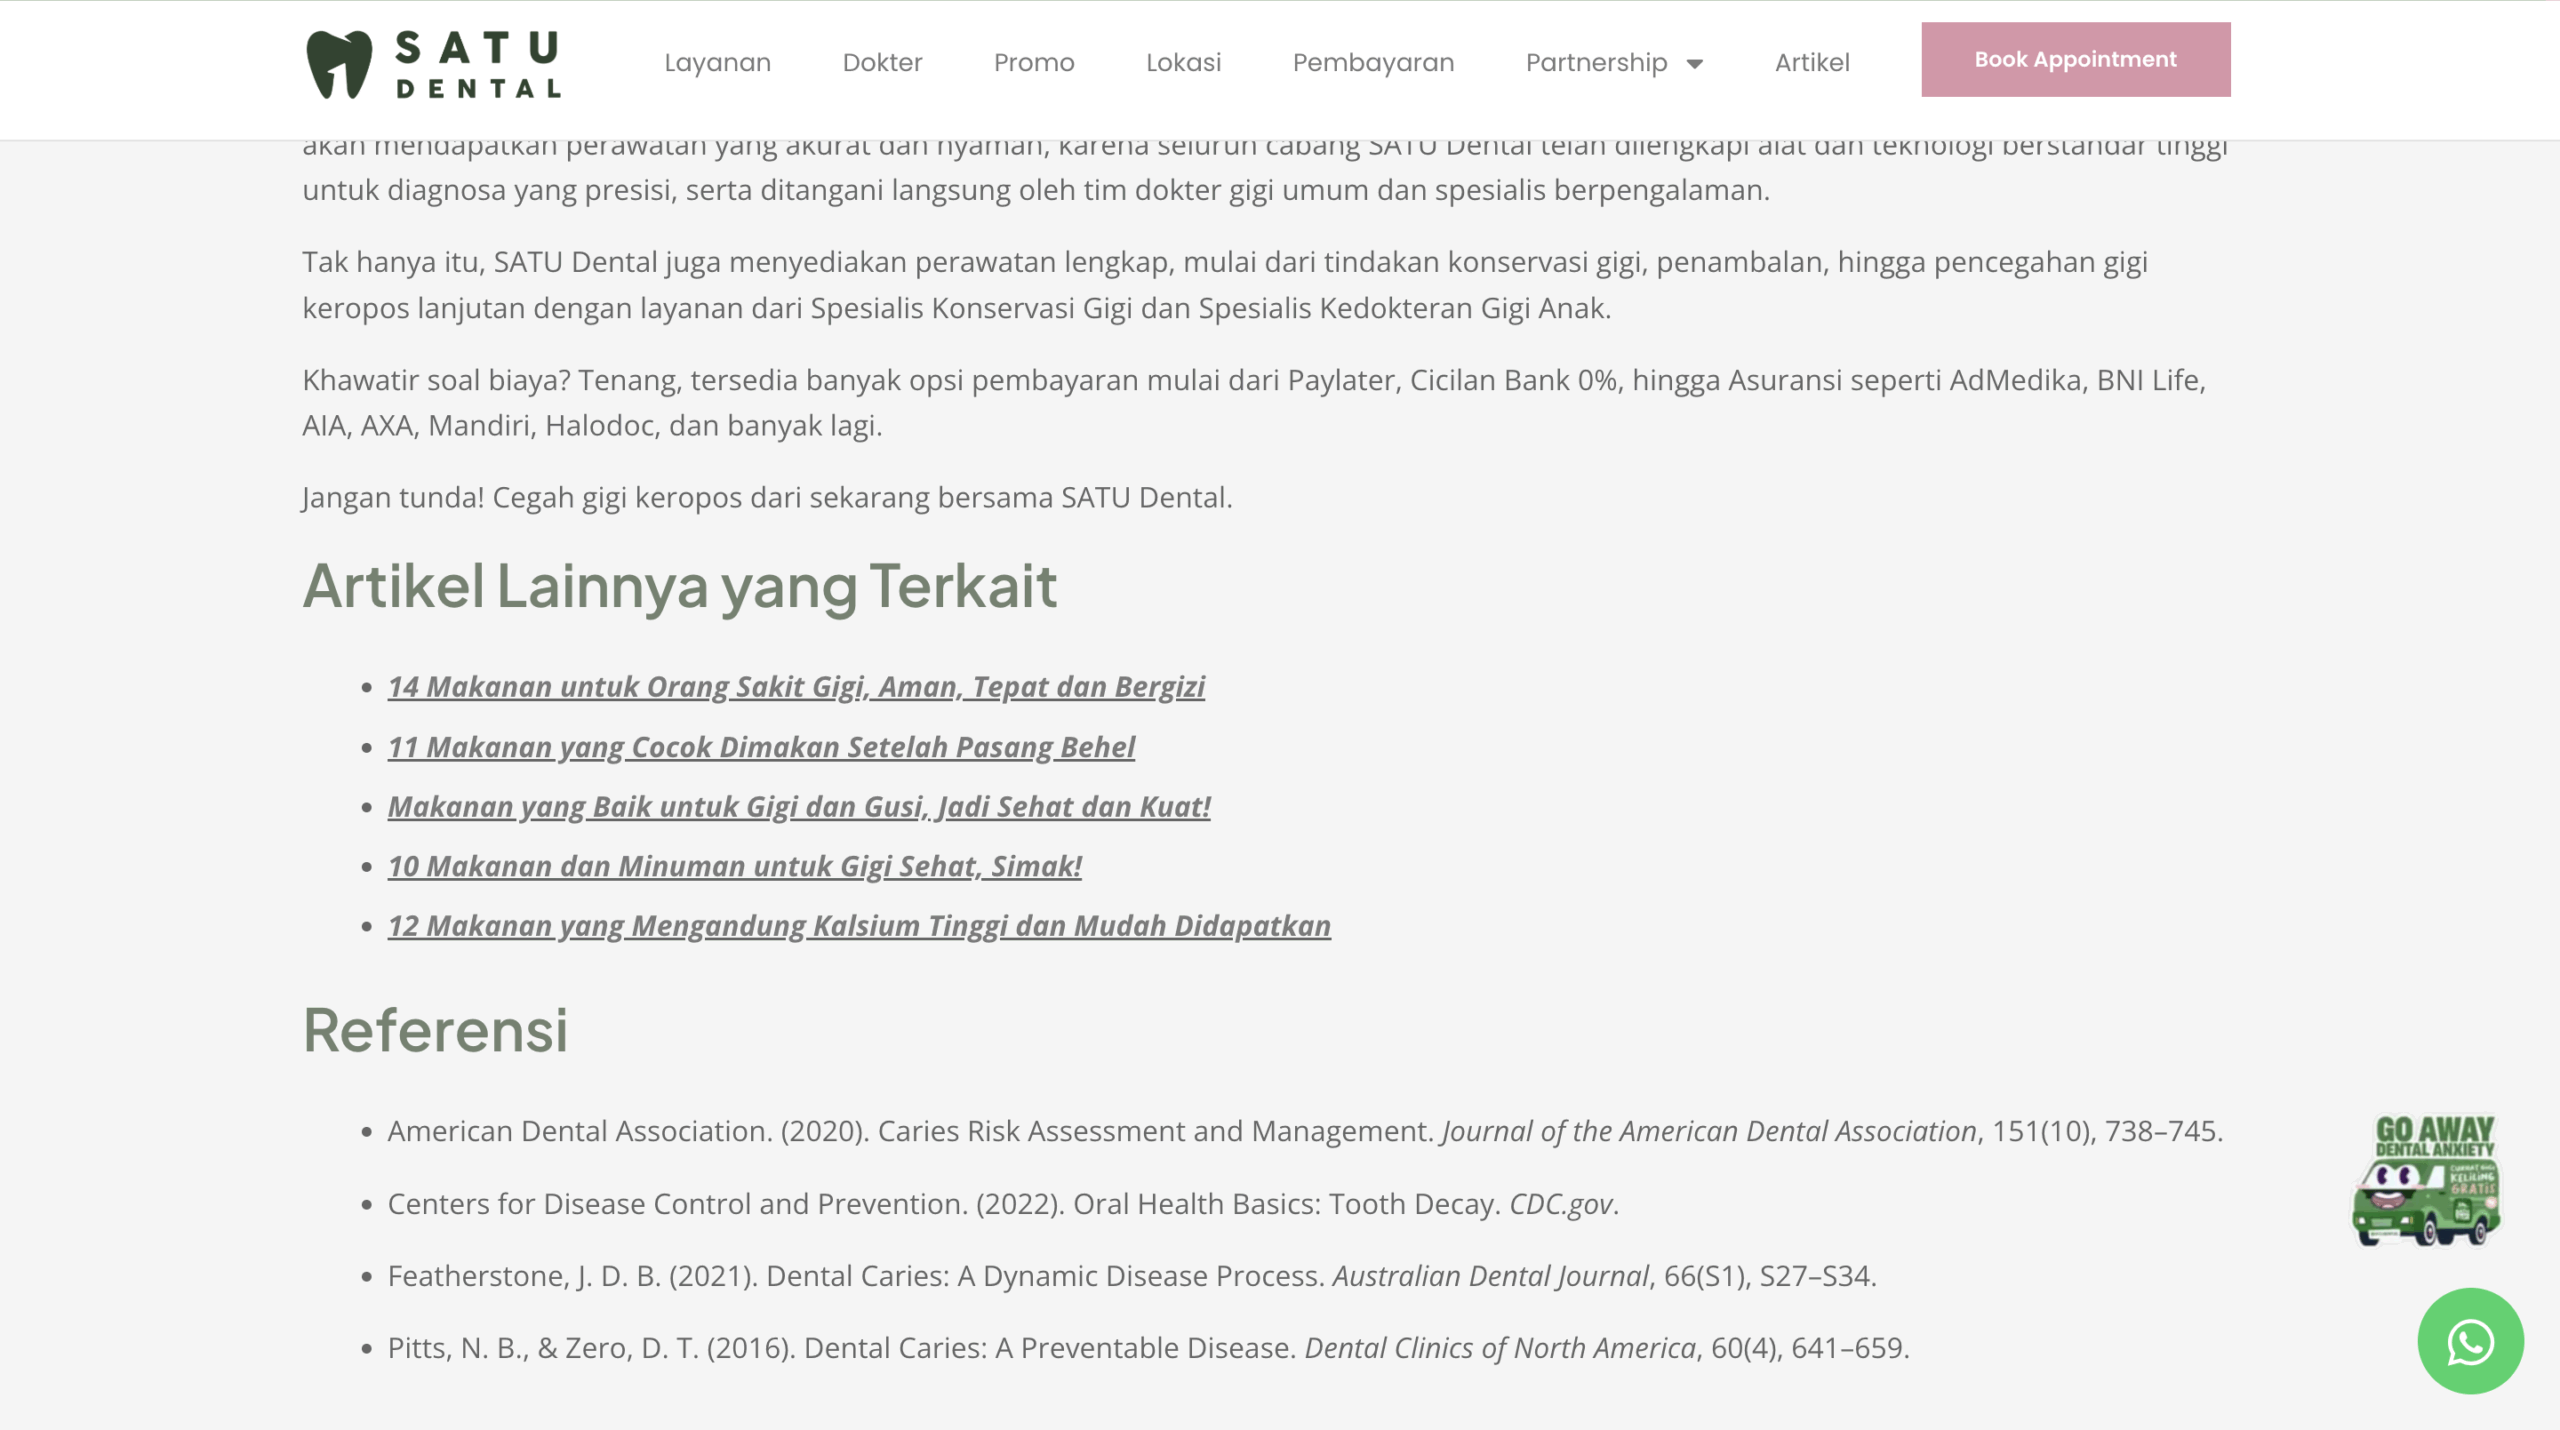Open the Layanan menu
Screen dimensions: 2560x1430
[x=717, y=62]
